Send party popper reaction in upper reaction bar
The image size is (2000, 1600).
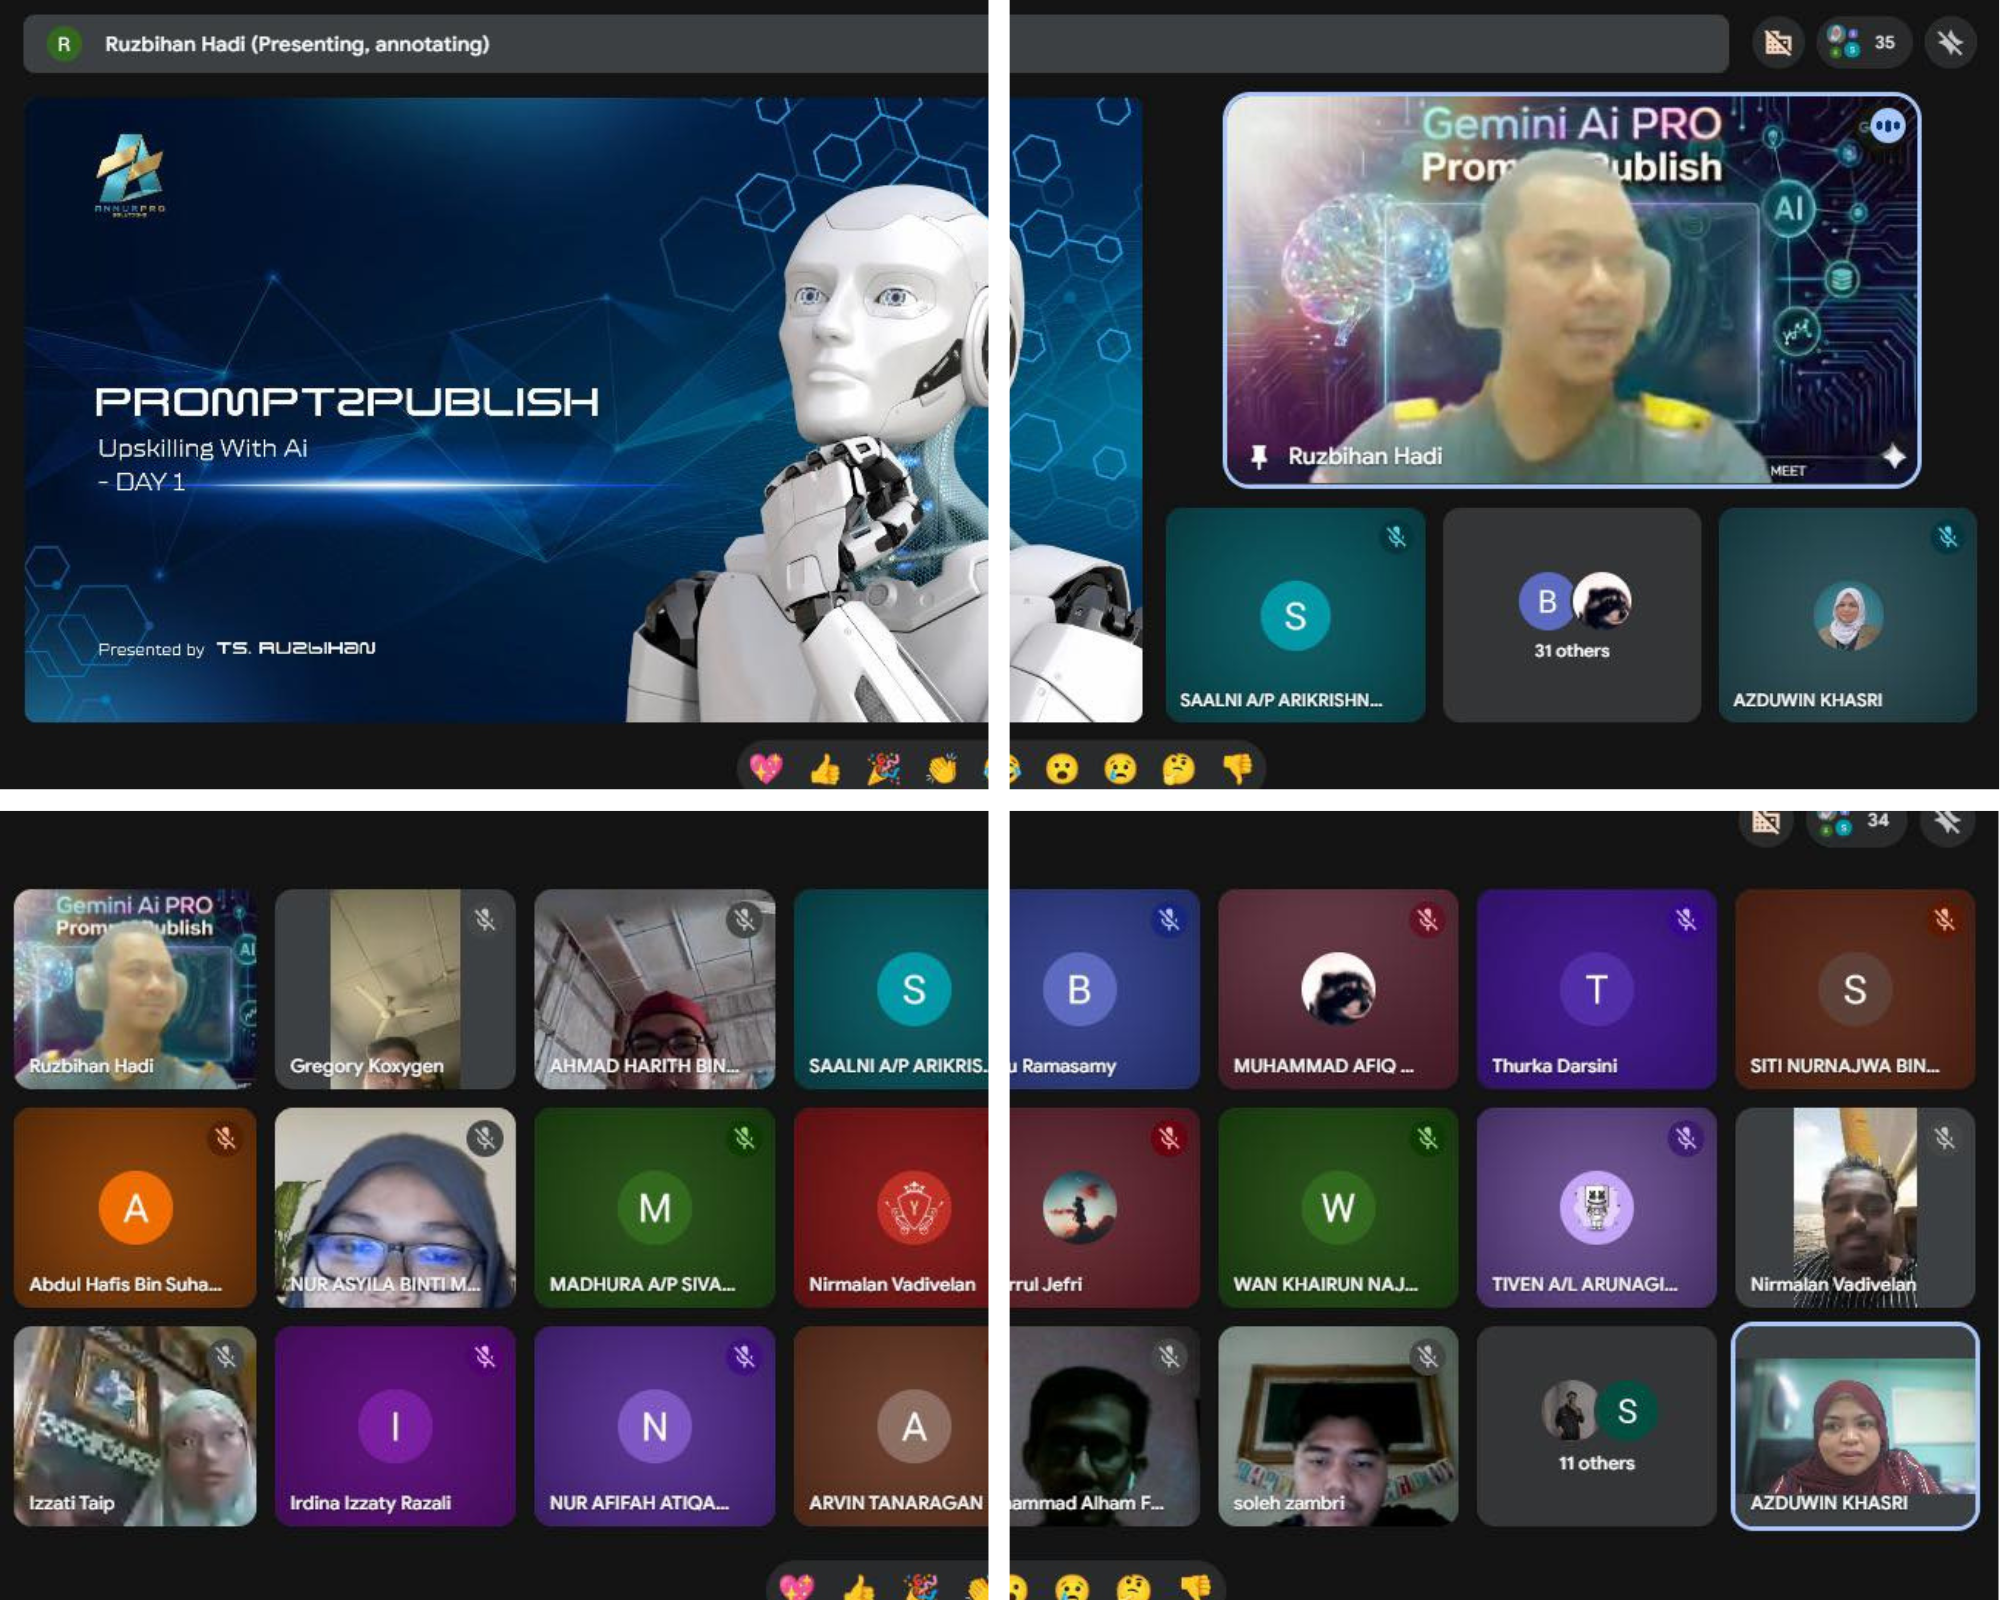point(883,768)
